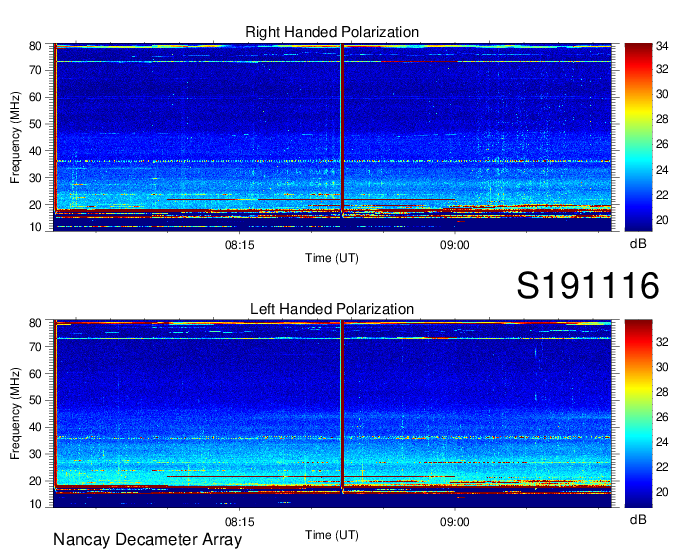Click the 50 frequency tick on upper plot
680x552 pixels.
pos(35,124)
